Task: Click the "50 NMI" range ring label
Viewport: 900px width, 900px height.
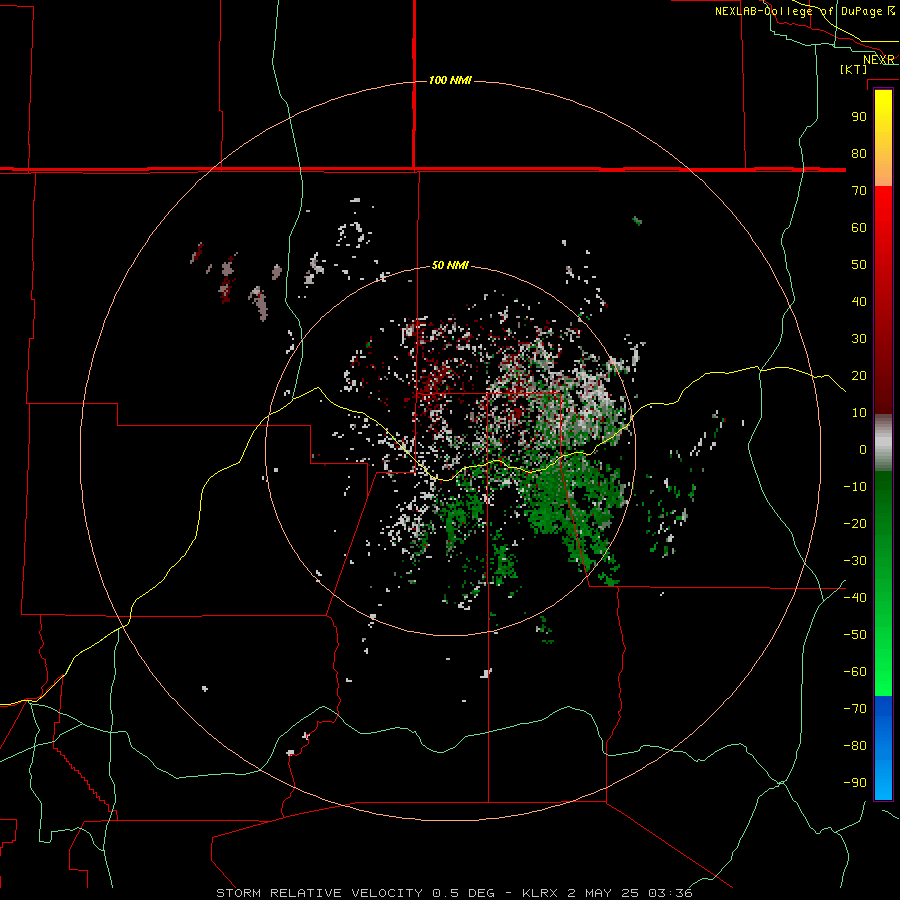Action: click(x=450, y=265)
